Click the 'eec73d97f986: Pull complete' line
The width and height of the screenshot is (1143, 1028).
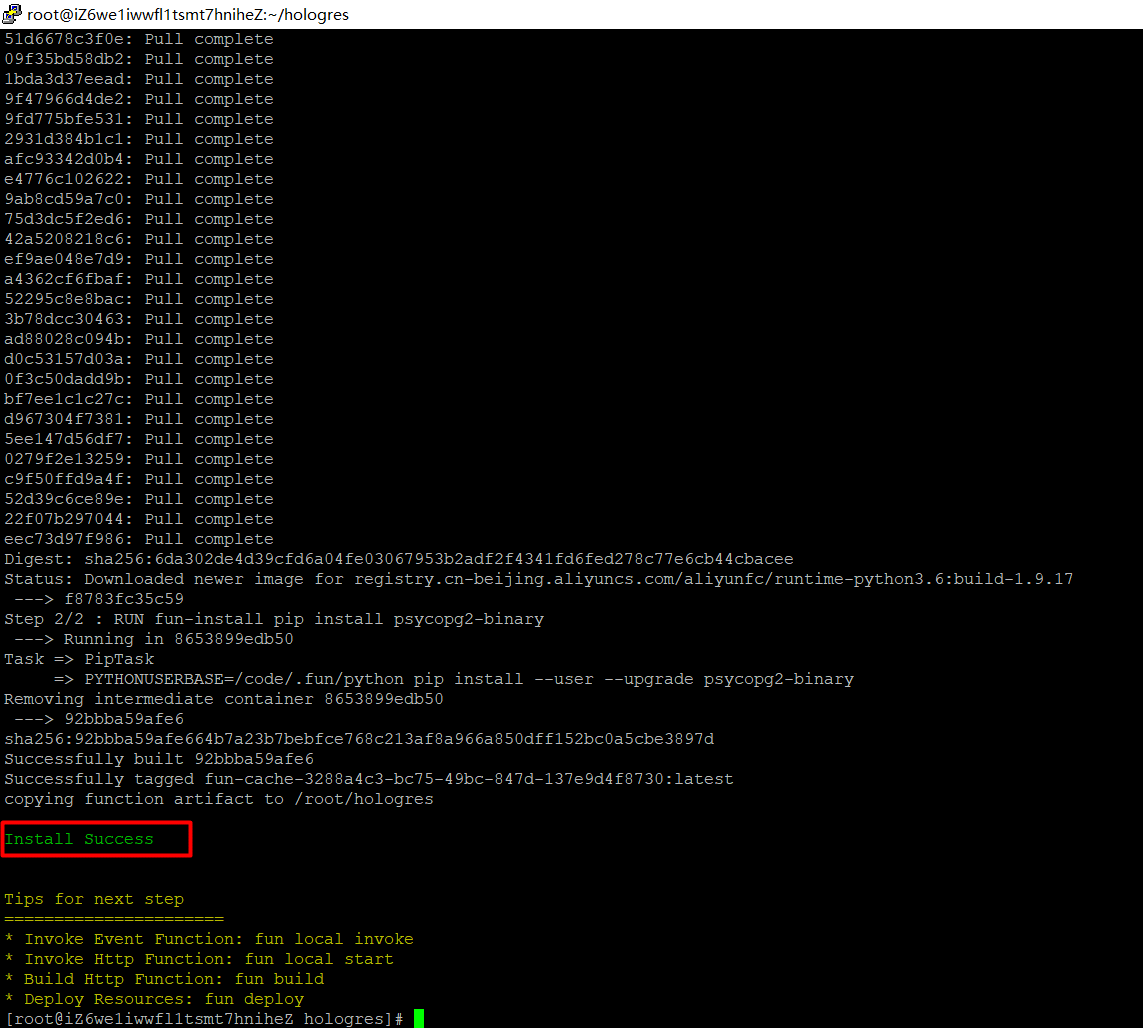pyautogui.click(x=139, y=539)
